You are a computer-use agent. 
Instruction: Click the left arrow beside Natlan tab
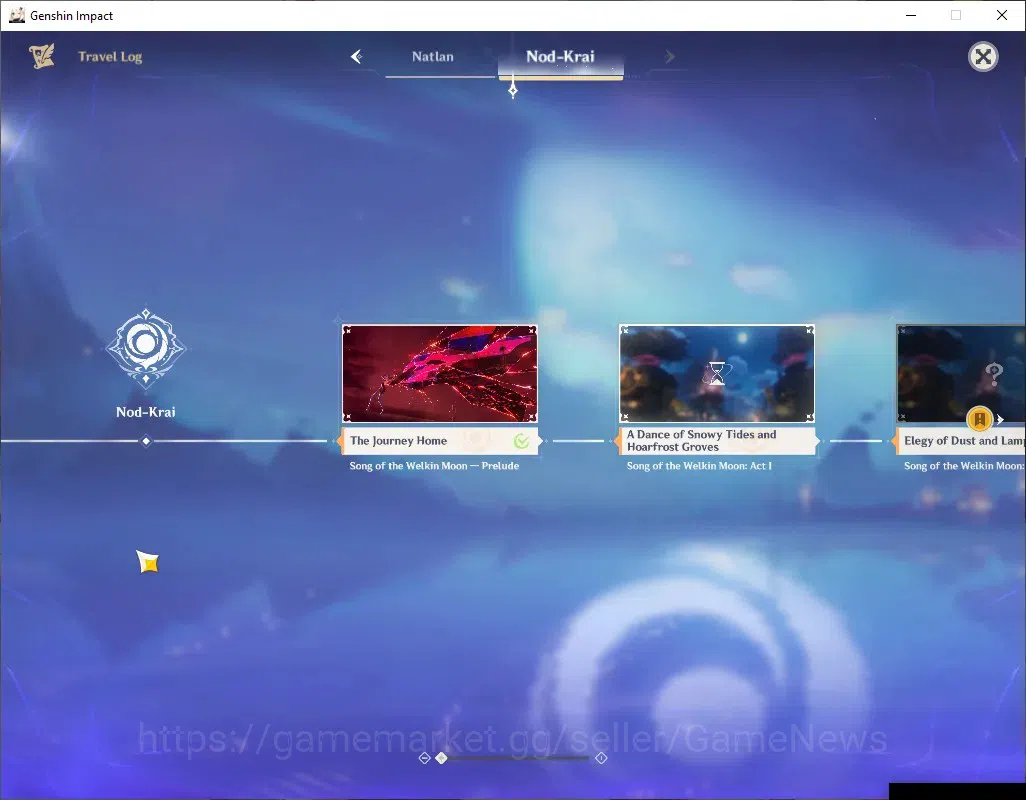click(x=357, y=57)
